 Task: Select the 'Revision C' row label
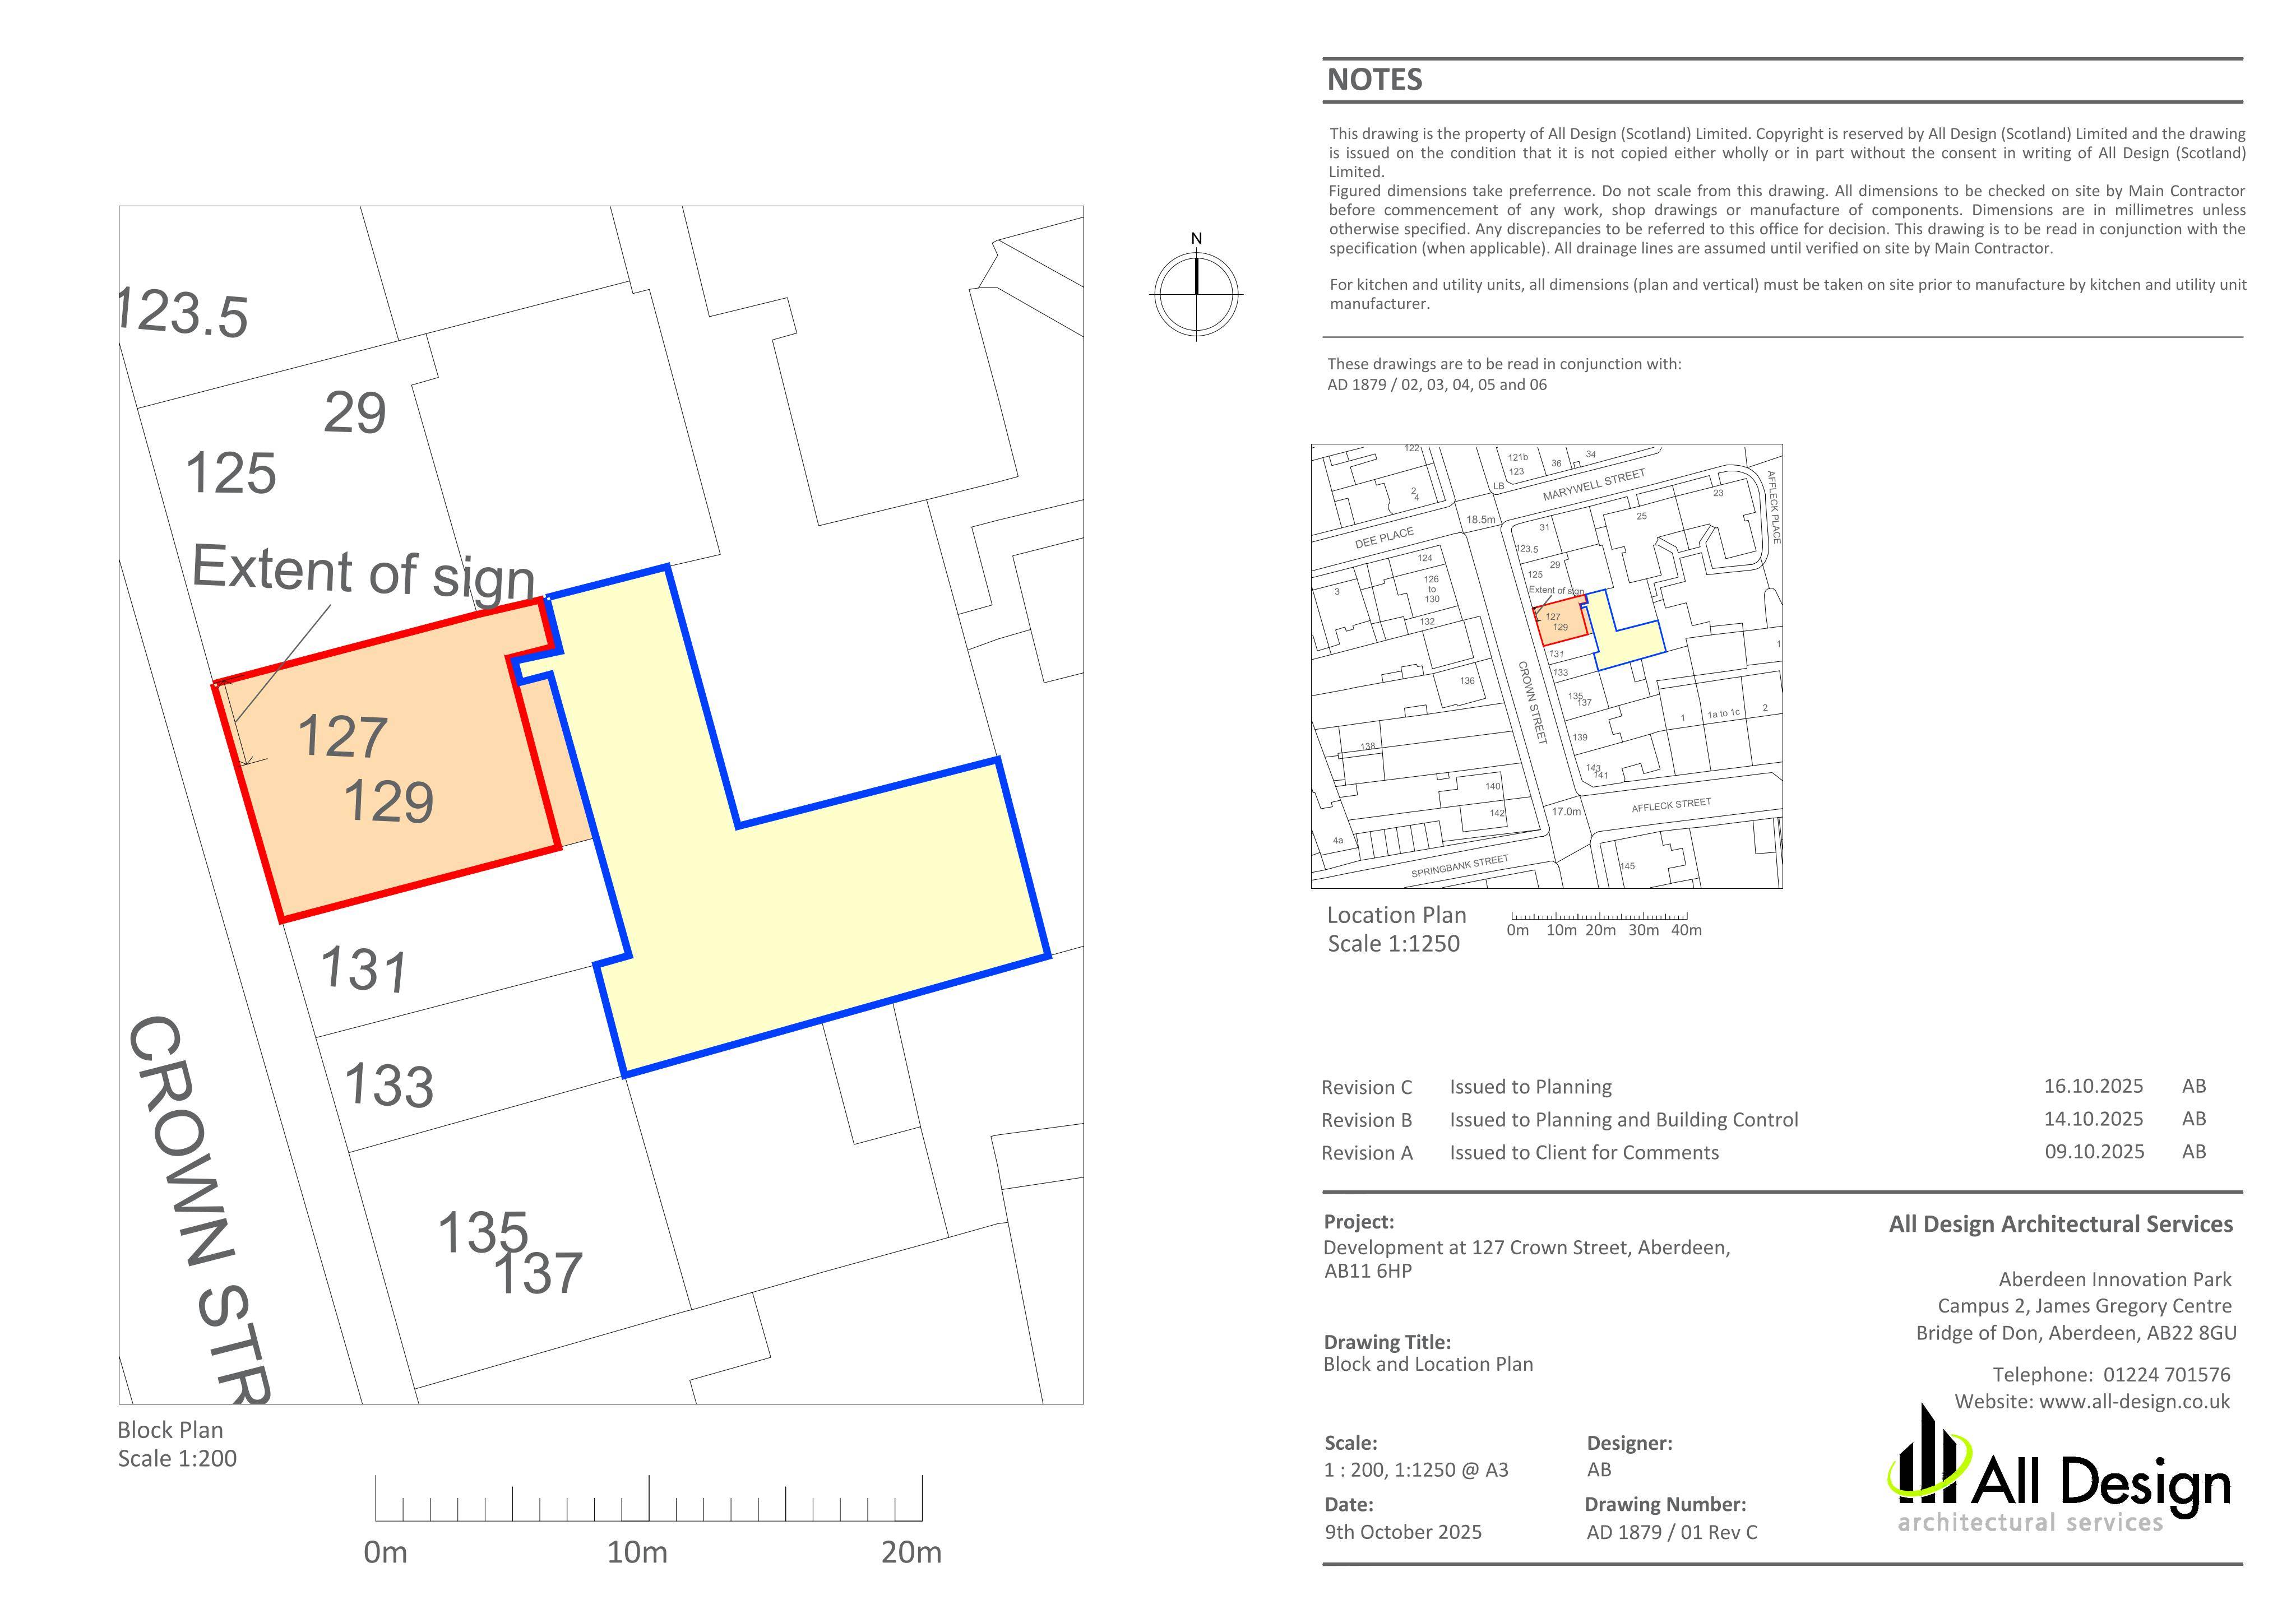(x=1366, y=1087)
